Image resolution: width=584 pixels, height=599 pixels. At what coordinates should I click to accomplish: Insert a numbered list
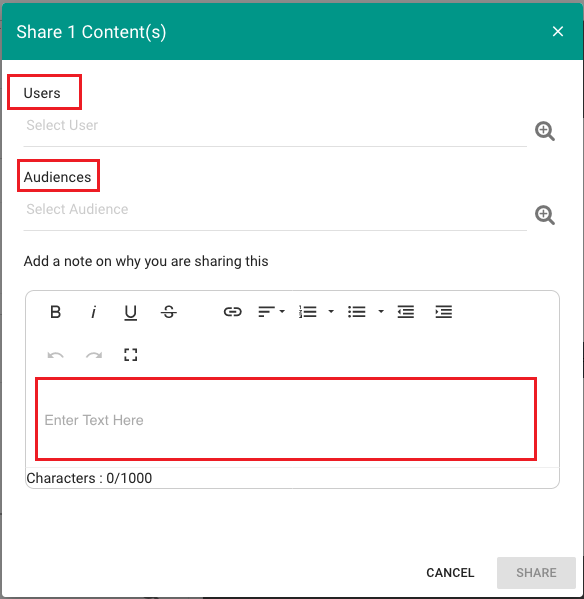[308, 312]
